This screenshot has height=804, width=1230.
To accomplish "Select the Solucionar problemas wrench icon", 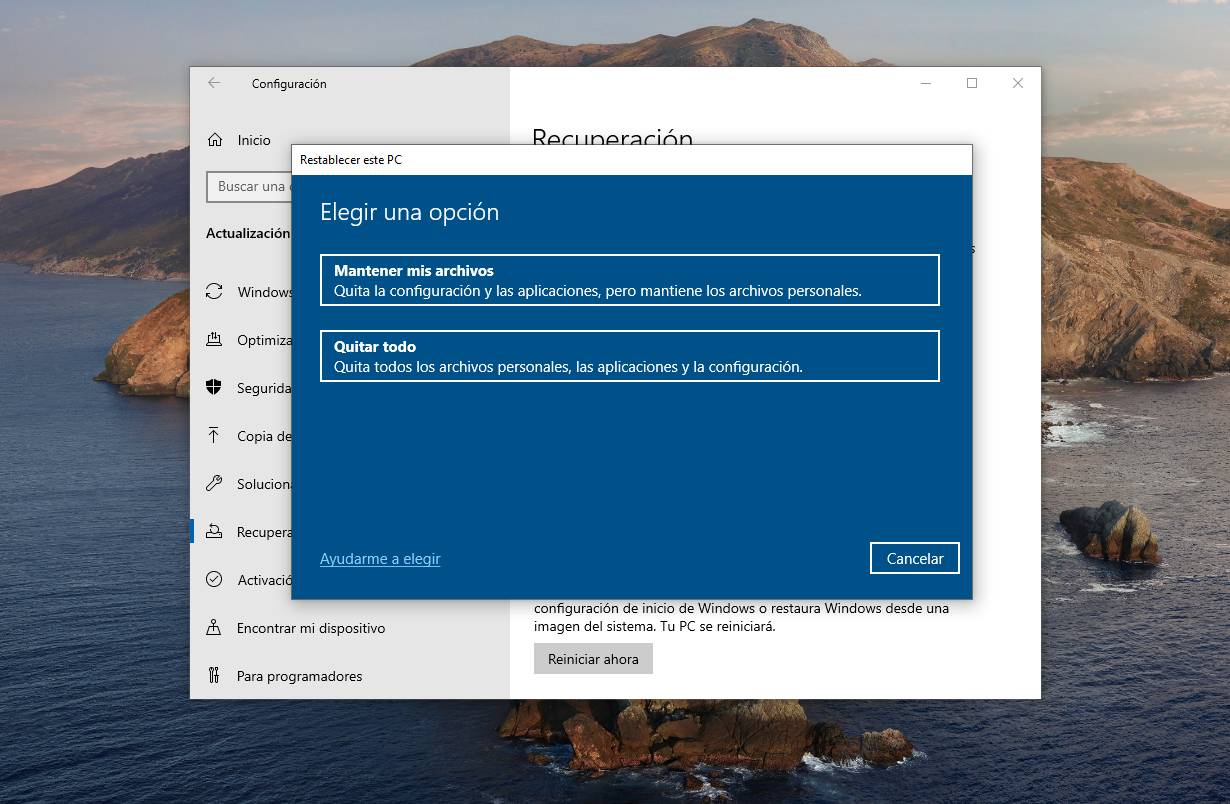I will point(214,484).
